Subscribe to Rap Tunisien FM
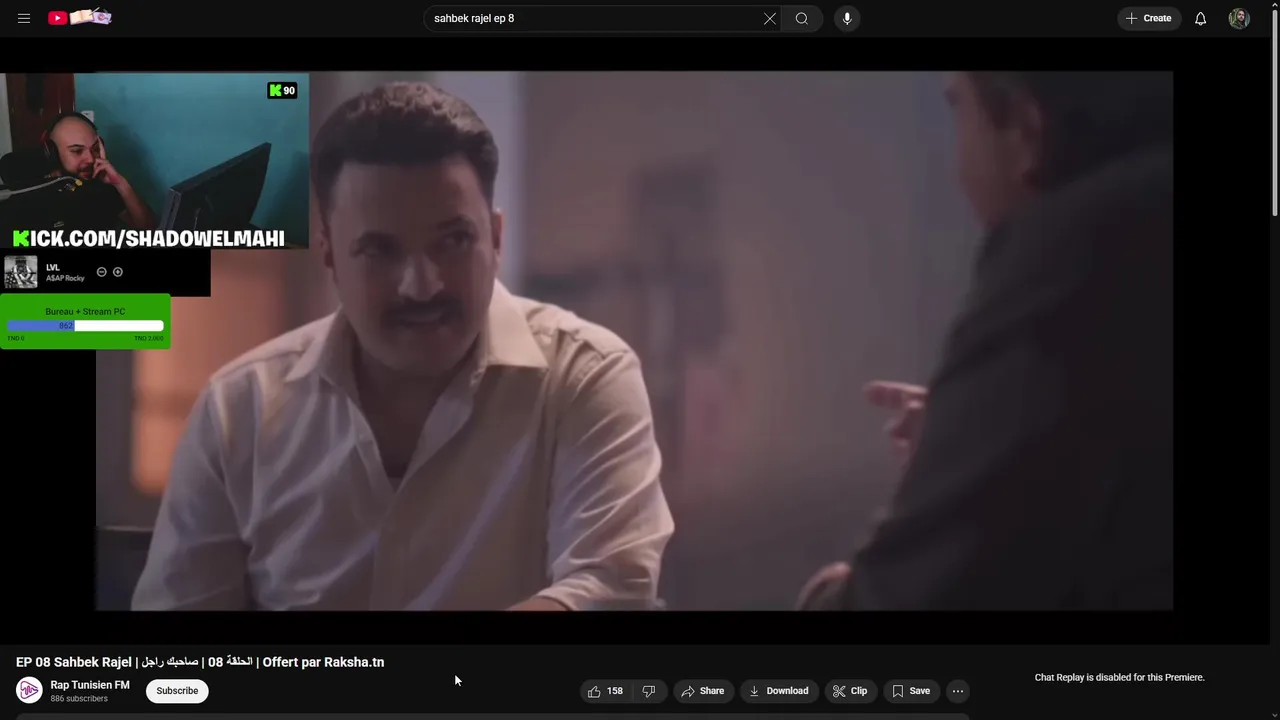Image resolution: width=1280 pixels, height=720 pixels. tap(177, 691)
